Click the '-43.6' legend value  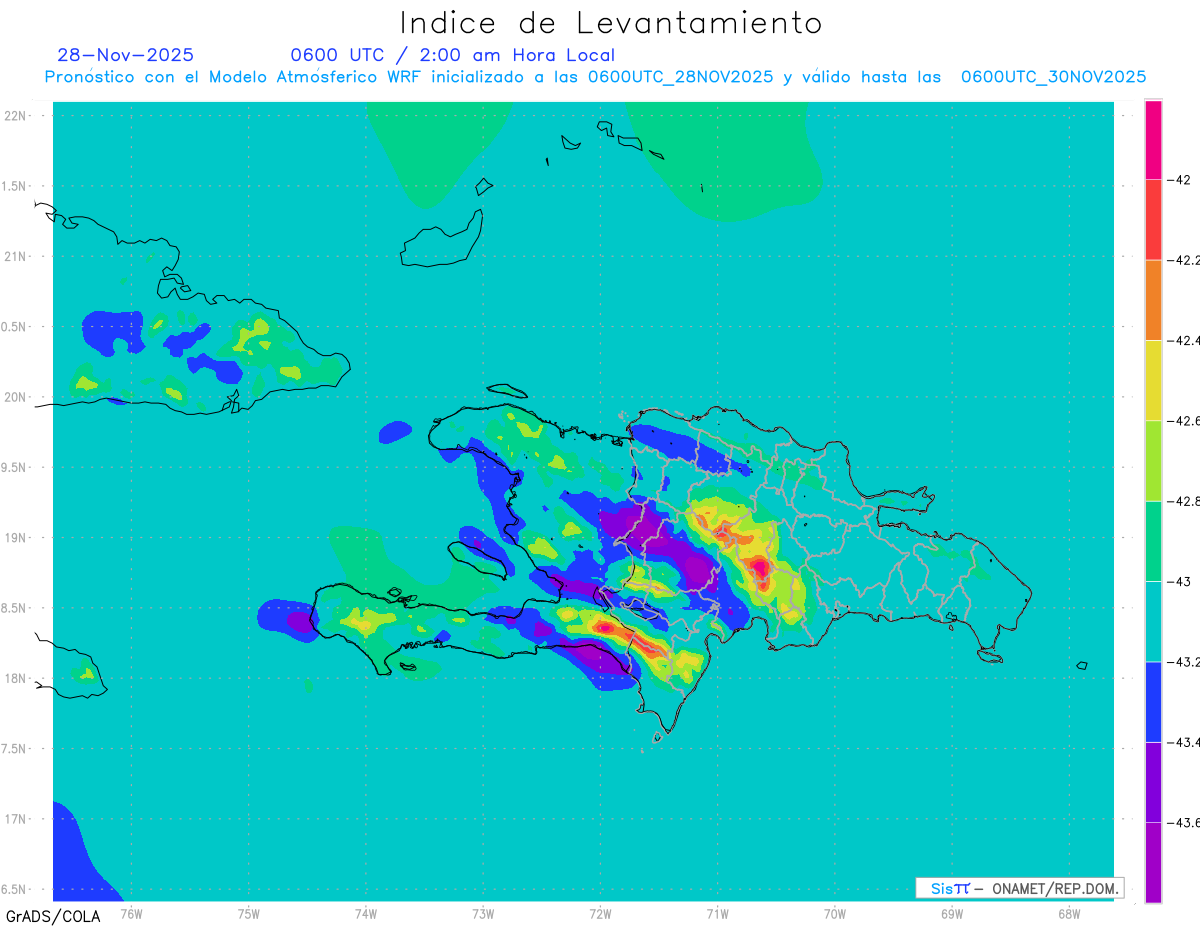[x=1184, y=822]
